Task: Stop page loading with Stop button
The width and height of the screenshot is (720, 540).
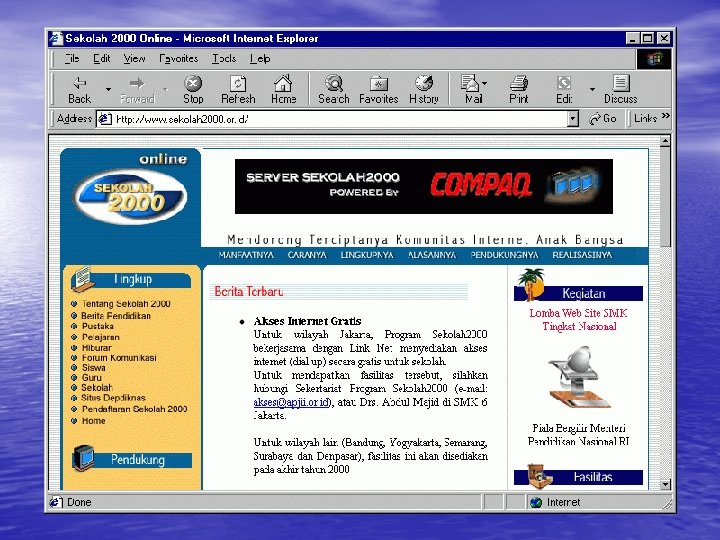Action: point(193,90)
